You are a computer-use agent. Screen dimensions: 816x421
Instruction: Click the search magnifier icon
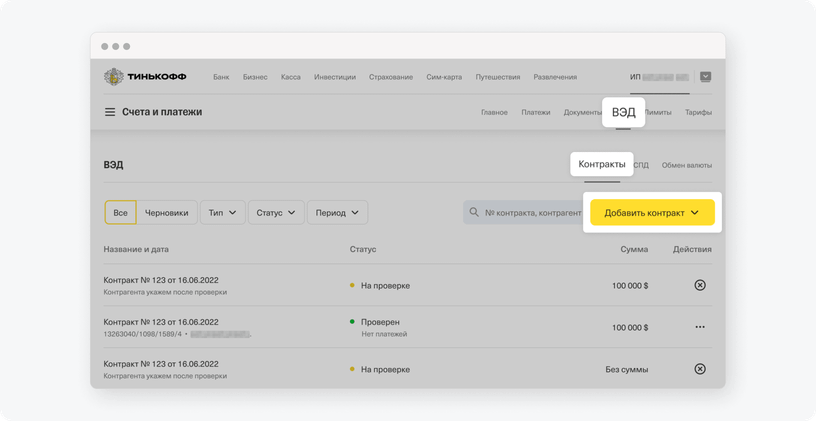(x=475, y=213)
